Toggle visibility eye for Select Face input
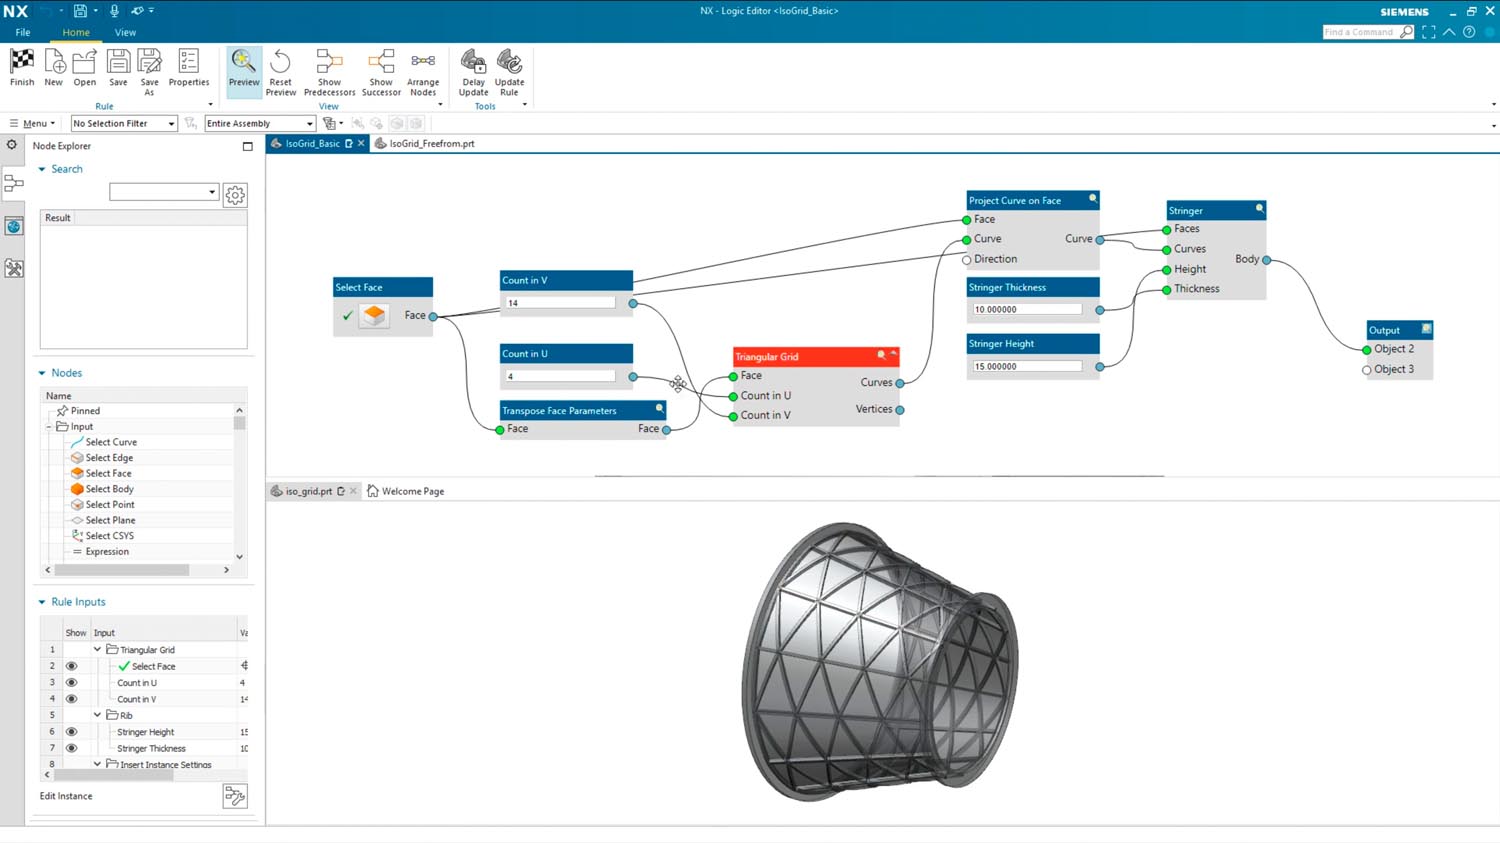This screenshot has width=1500, height=843. coord(71,666)
